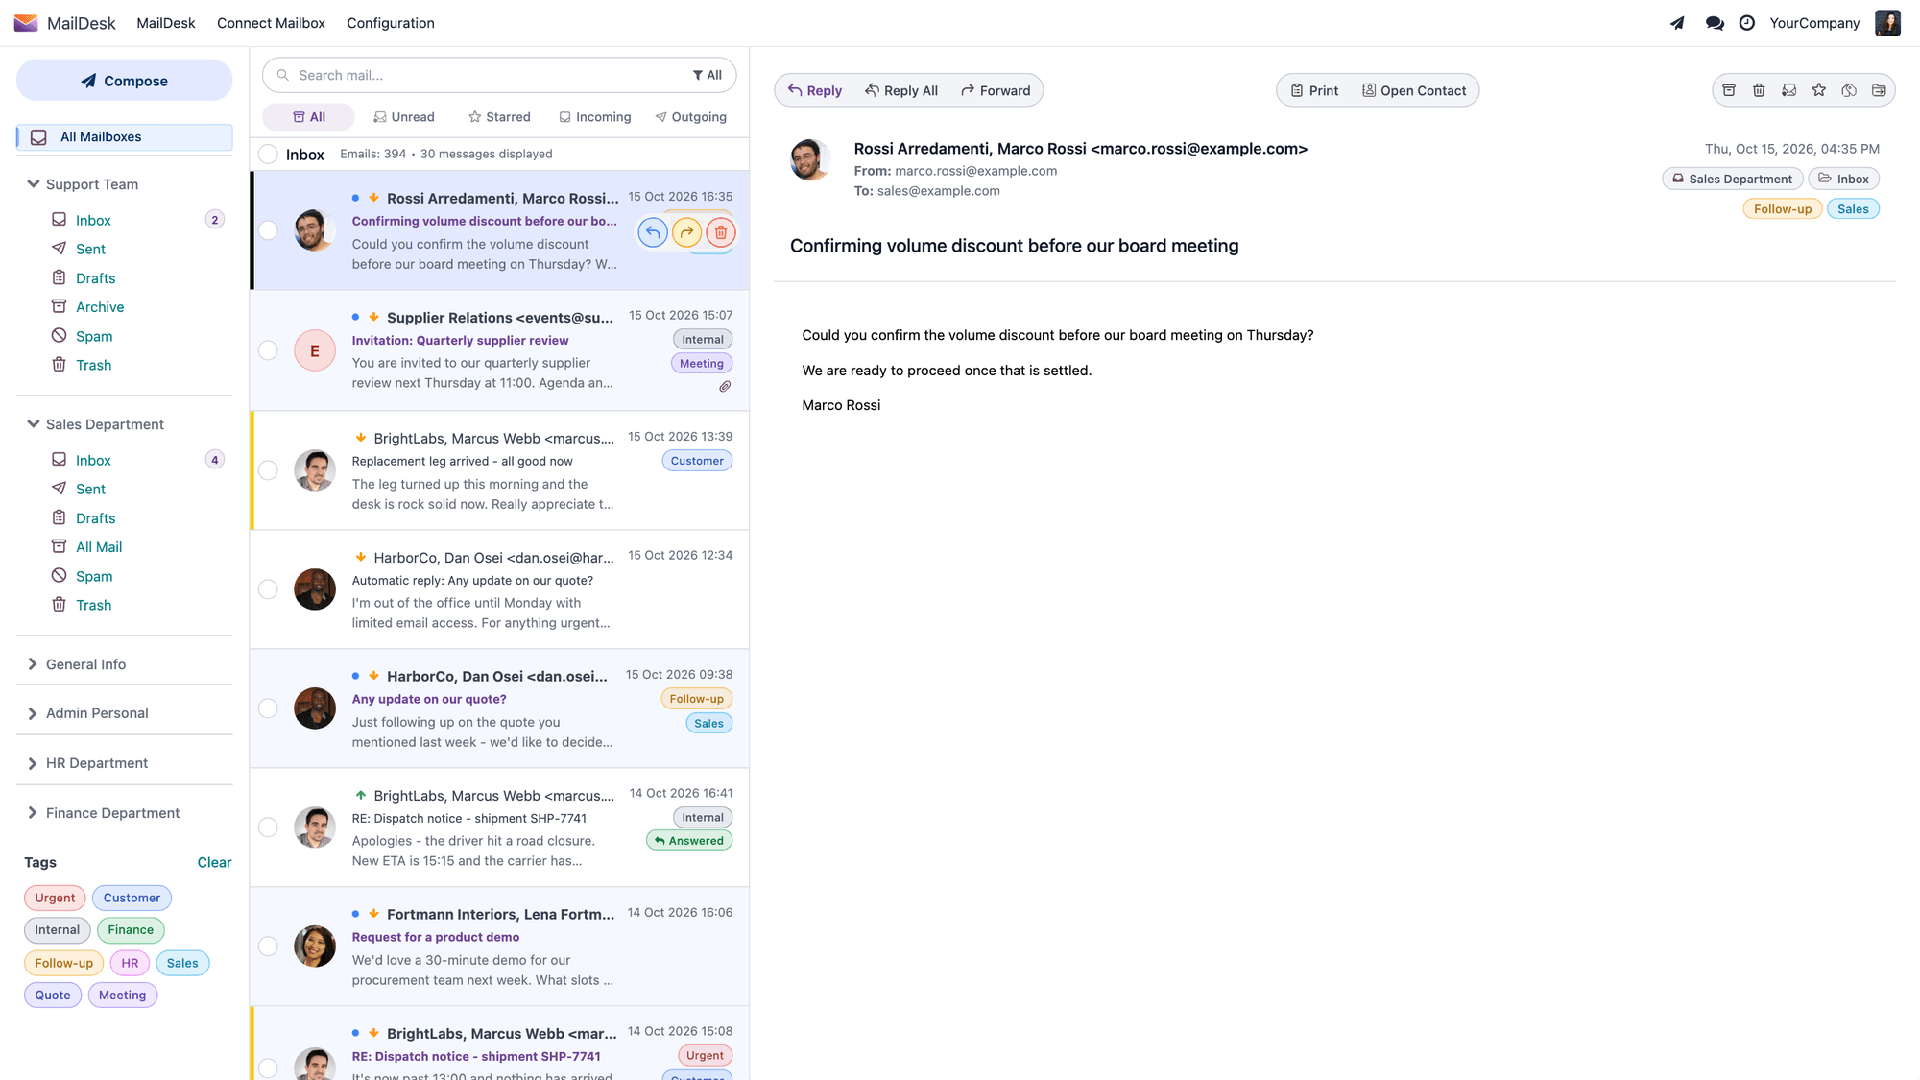Select the 'Replacement leg arrived' email checkbox

pyautogui.click(x=268, y=470)
